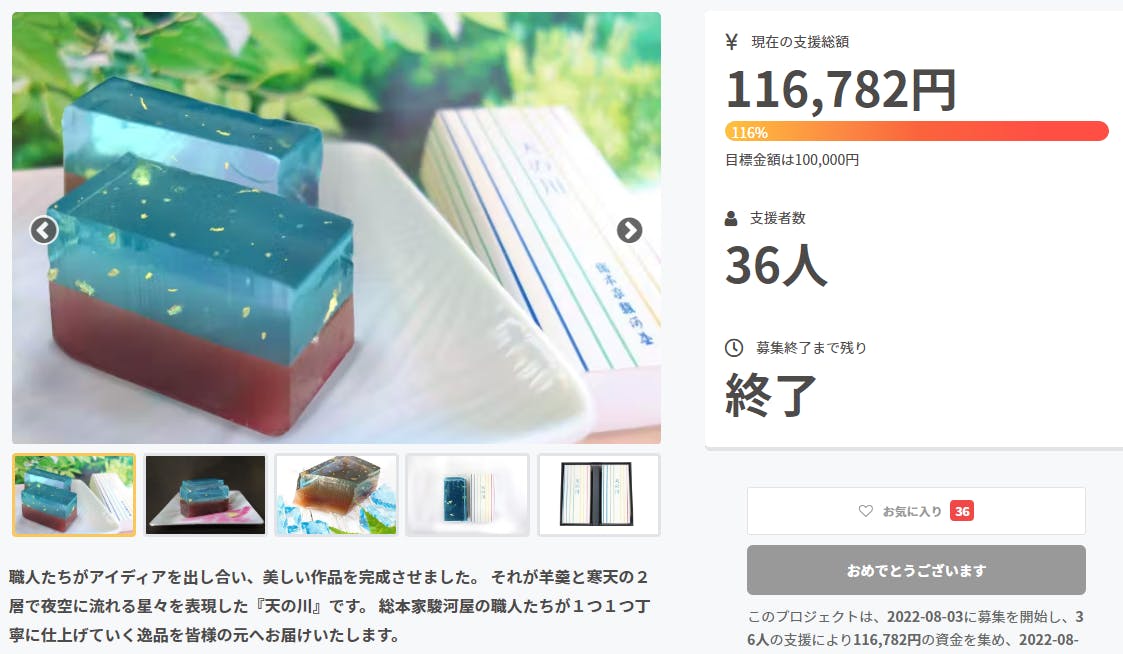The image size is (1123, 654).
Task: Click the large main product photo
Action: pyautogui.click(x=337, y=228)
